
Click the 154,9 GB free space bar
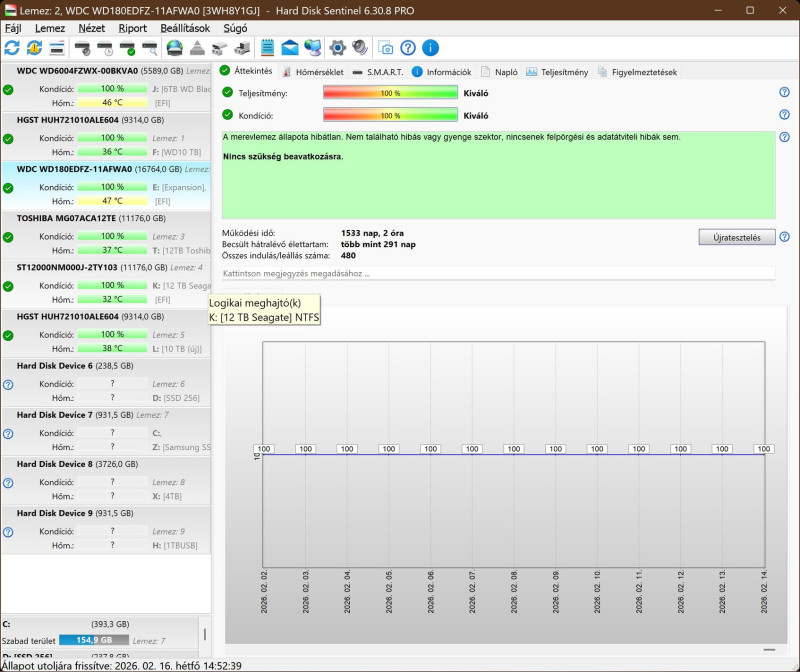[94, 640]
